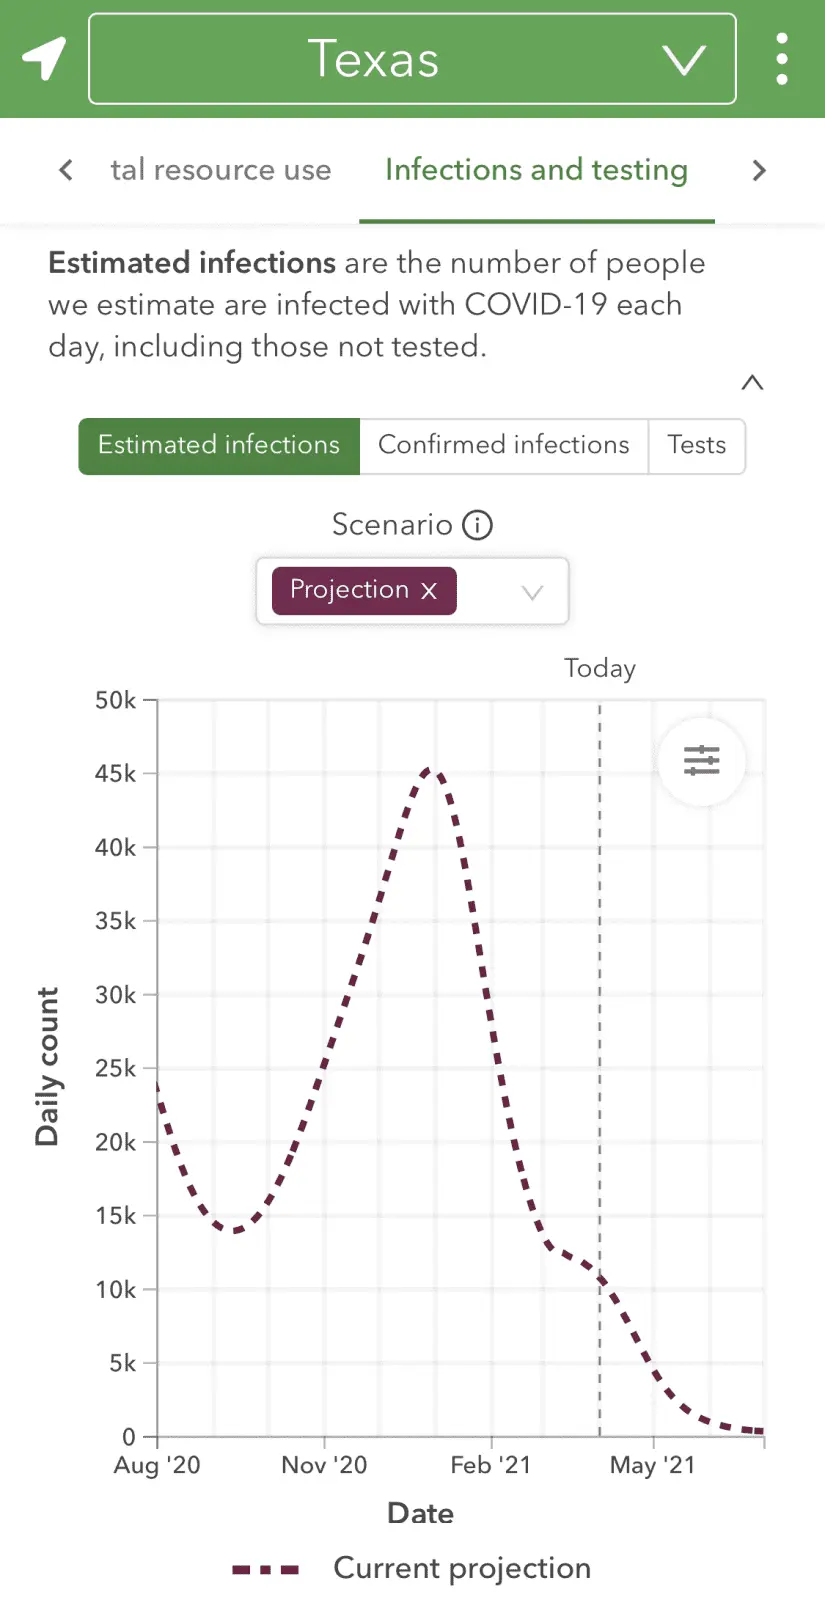Collapse the description with the caret
Image resolution: width=825 pixels, height=1600 pixels.
point(752,383)
